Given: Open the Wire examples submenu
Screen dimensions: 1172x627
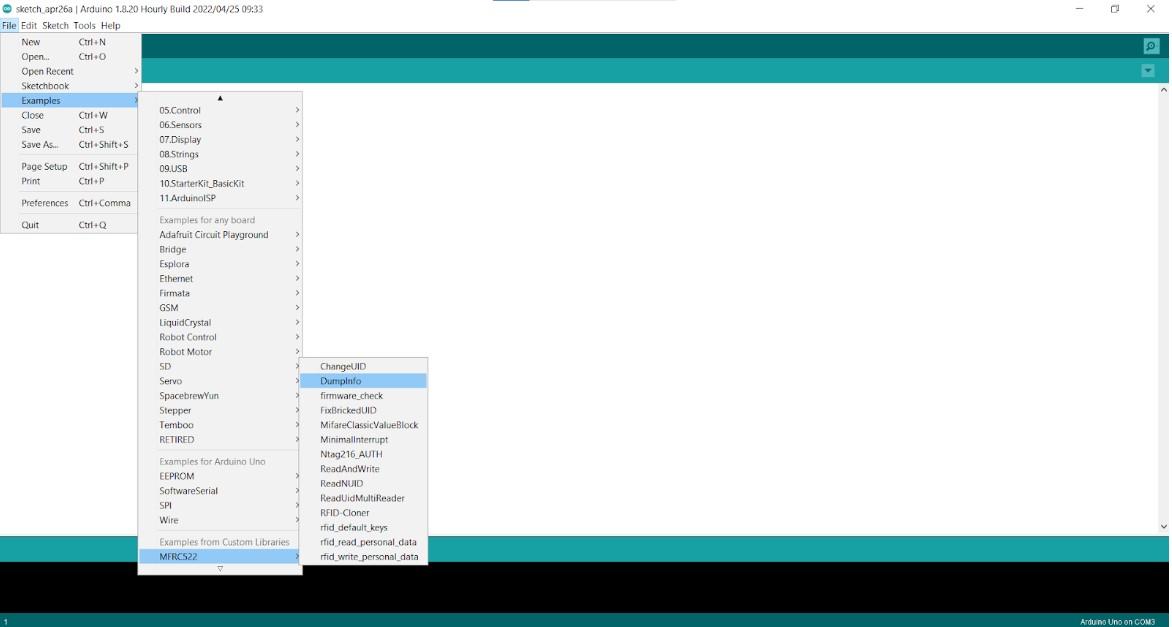Looking at the screenshot, I should point(220,520).
